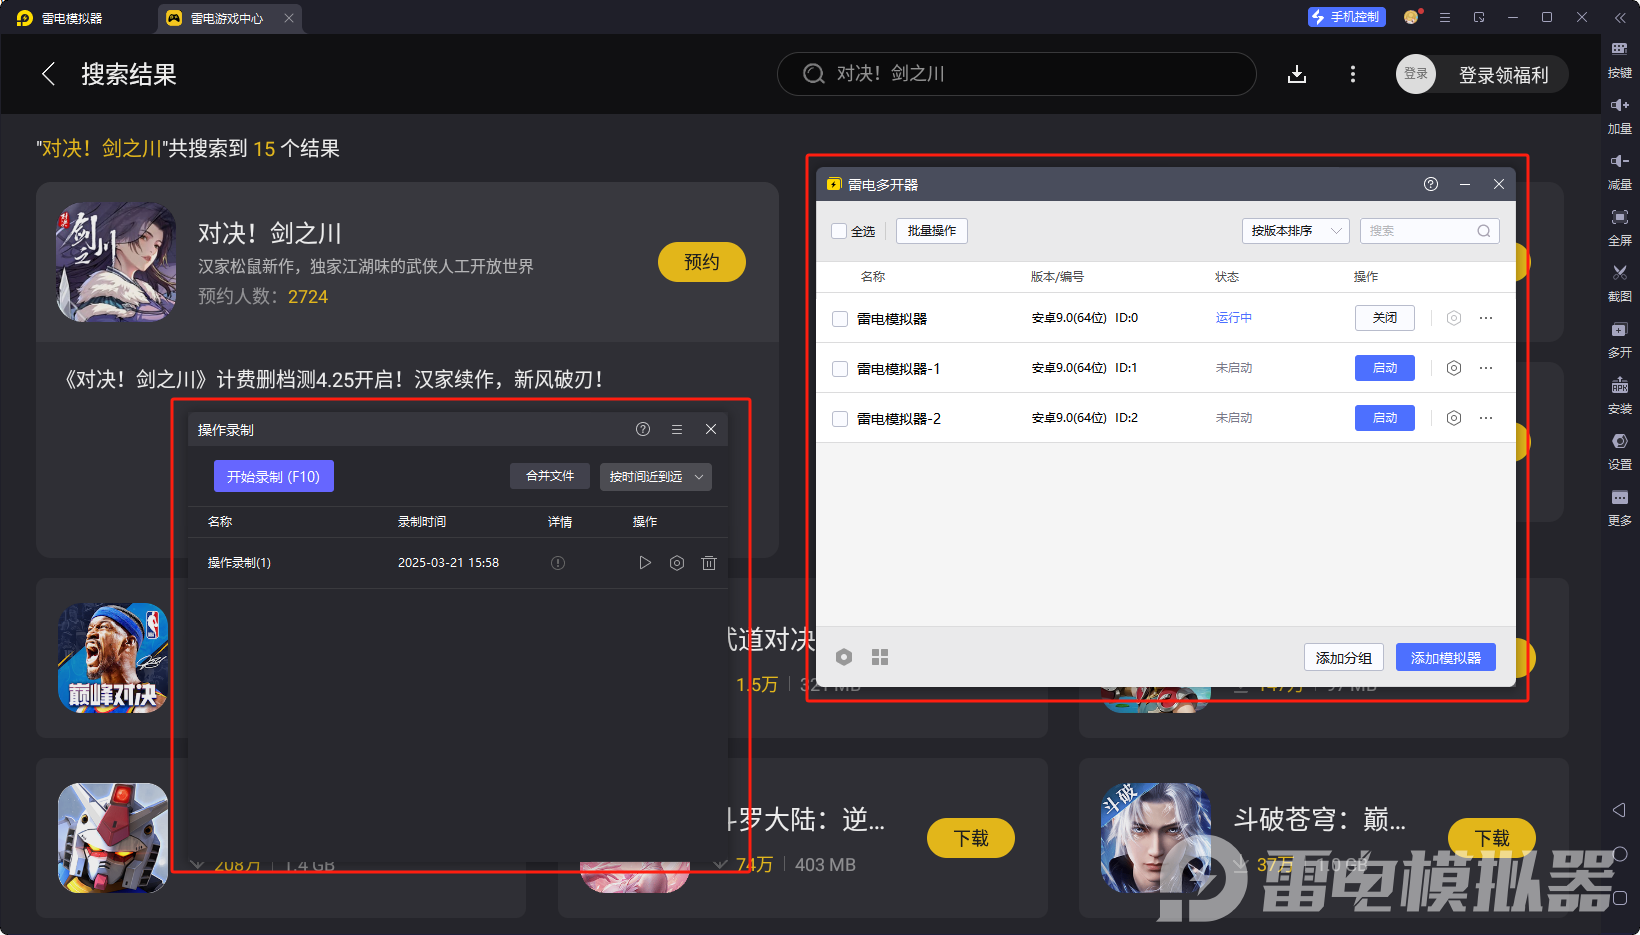Expand the 按版本排序 sort dropdown
Viewport: 1640px width, 935px height.
(x=1296, y=231)
